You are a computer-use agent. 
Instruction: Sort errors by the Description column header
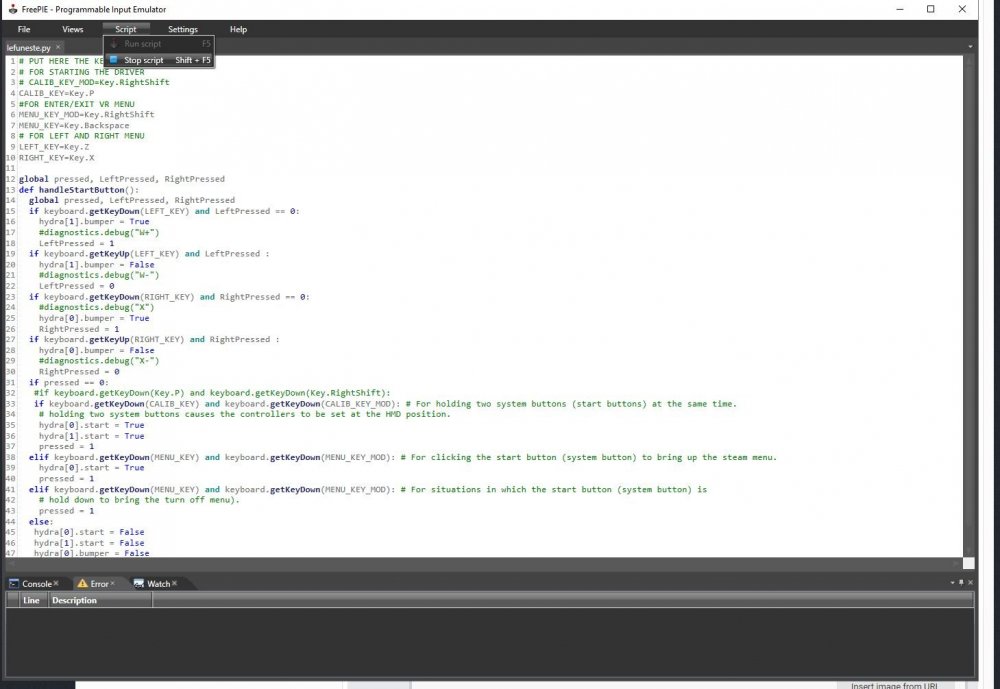pyautogui.click(x=100, y=600)
